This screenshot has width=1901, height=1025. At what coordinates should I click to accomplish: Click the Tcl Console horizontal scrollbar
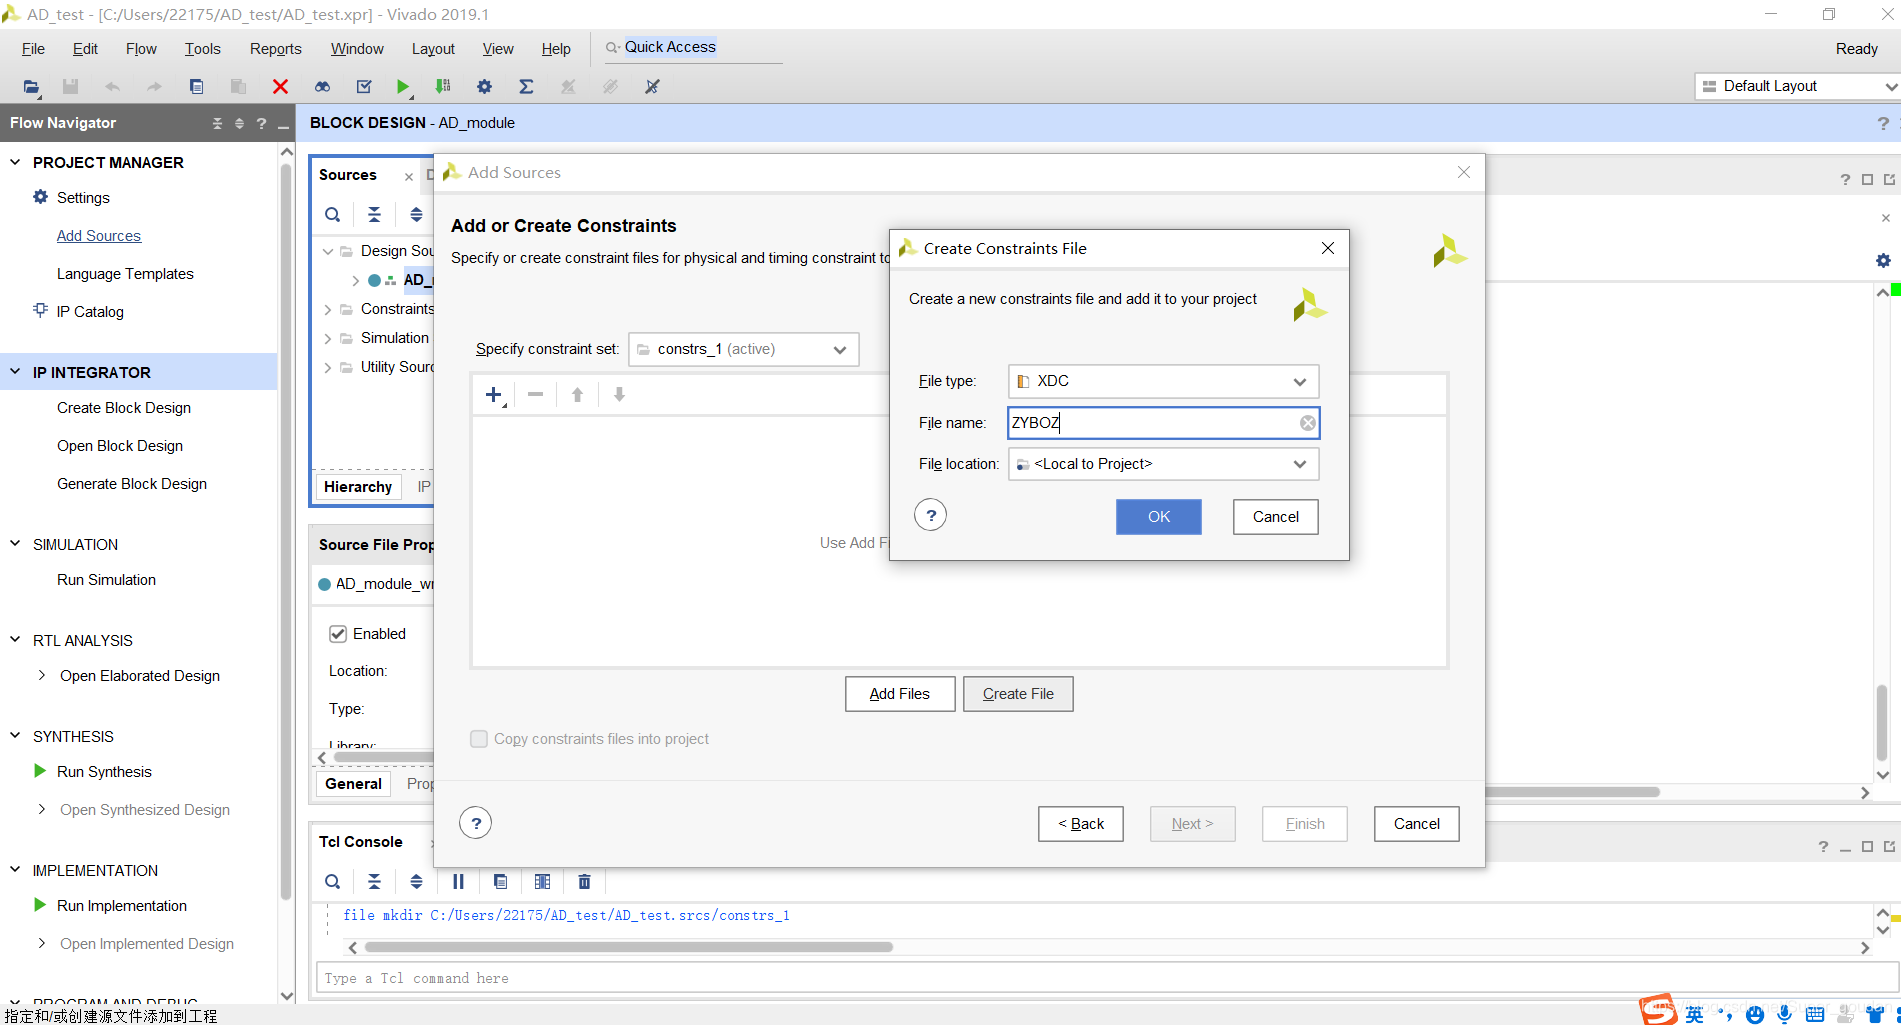click(x=628, y=947)
